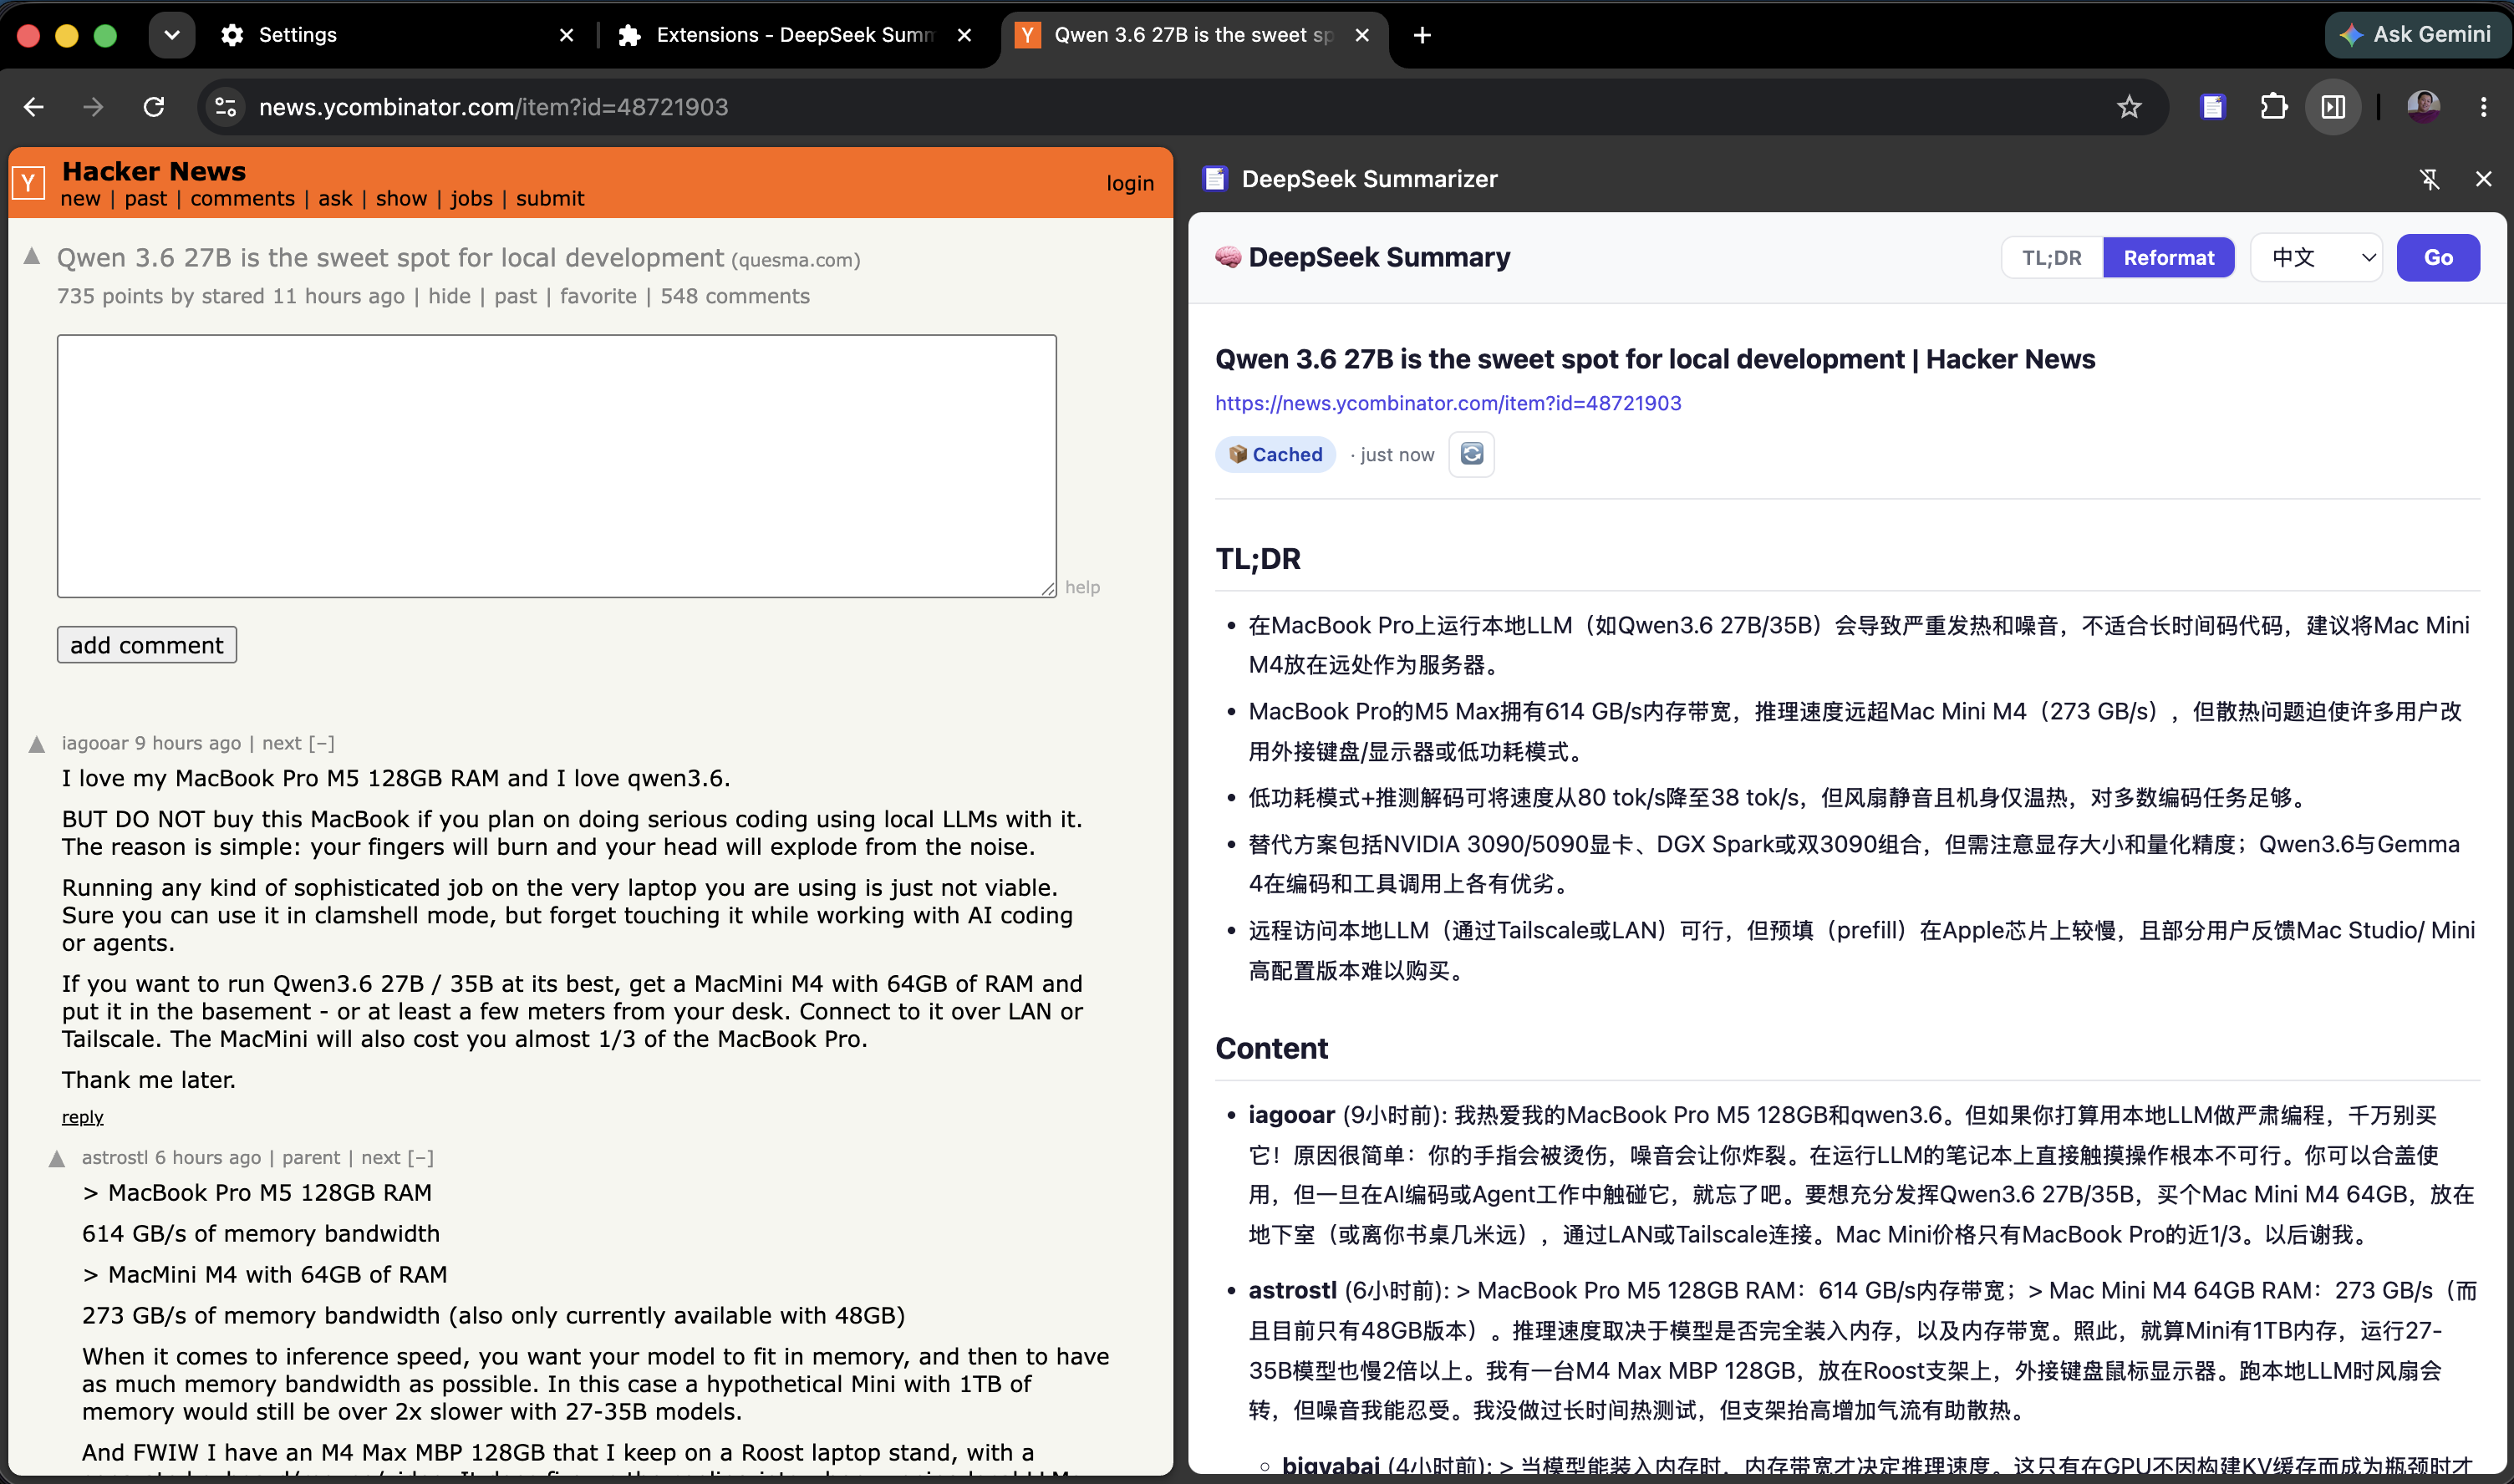Upvote the Qwen 3.6 27B story
Screen dimensions: 2514x1484
click(32, 257)
